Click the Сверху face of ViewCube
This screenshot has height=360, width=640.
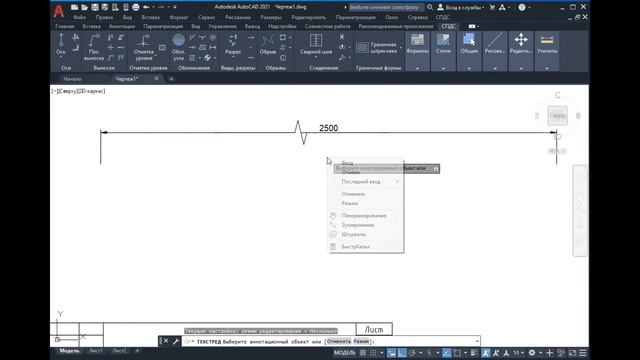[558, 116]
